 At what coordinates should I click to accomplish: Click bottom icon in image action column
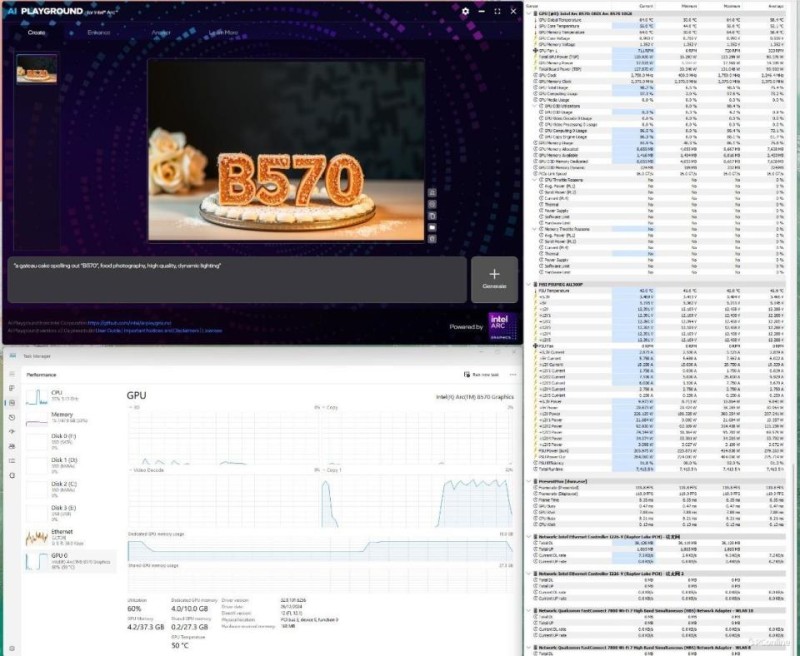coord(431,238)
